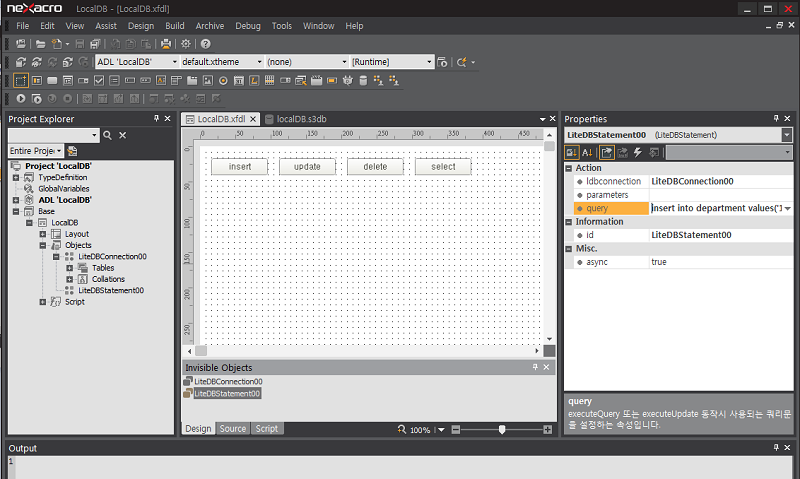Open the Help question mark icon
The height and width of the screenshot is (479, 800).
[x=205, y=44]
